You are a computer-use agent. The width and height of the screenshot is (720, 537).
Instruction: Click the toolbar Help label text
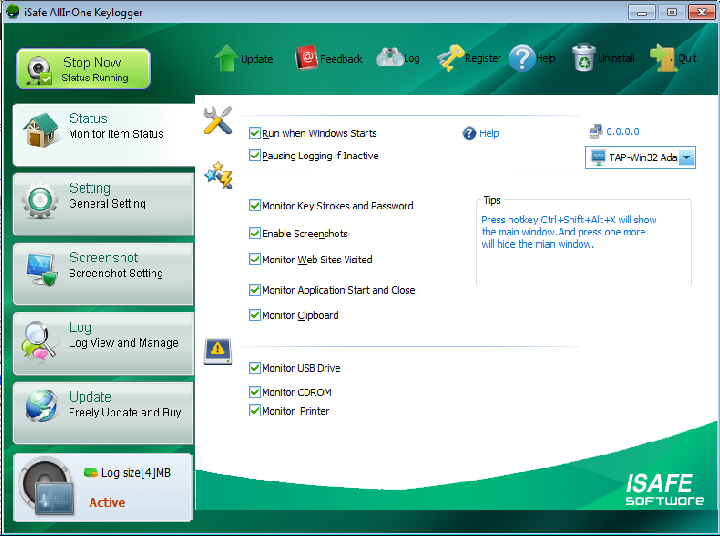pyautogui.click(x=546, y=58)
